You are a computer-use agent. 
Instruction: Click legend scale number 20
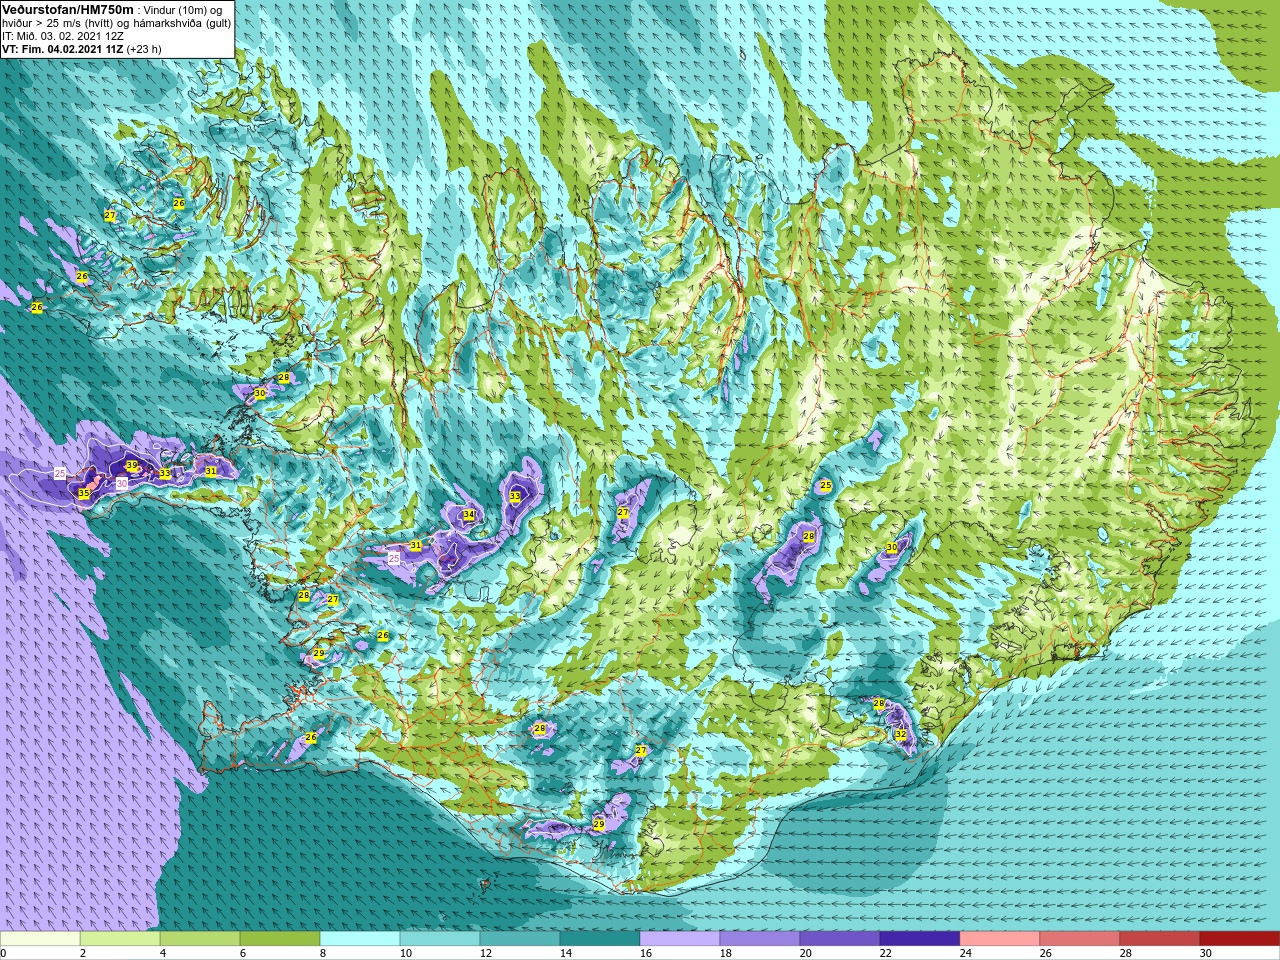(806, 953)
